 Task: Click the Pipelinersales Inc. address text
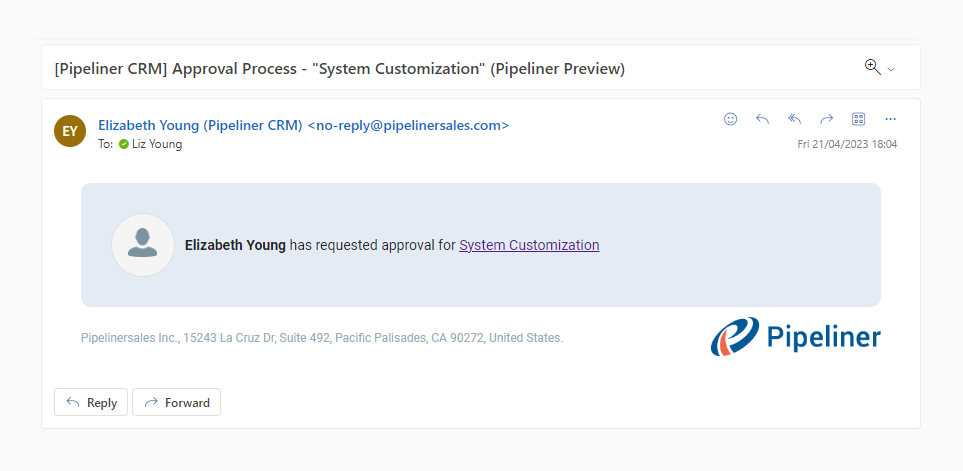click(x=321, y=338)
